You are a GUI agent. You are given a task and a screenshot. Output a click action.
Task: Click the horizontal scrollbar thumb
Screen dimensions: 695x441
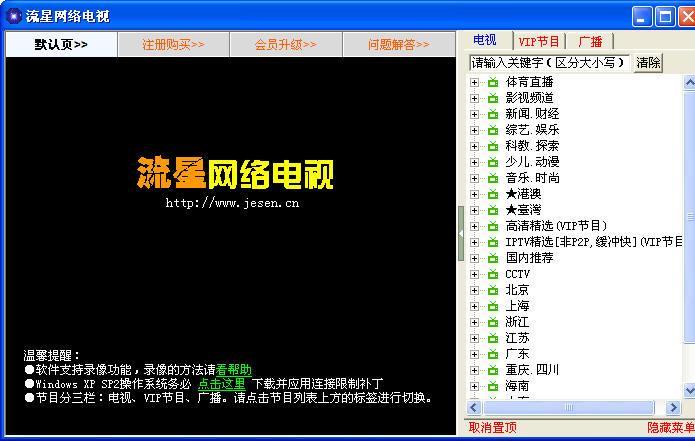(x=569, y=407)
